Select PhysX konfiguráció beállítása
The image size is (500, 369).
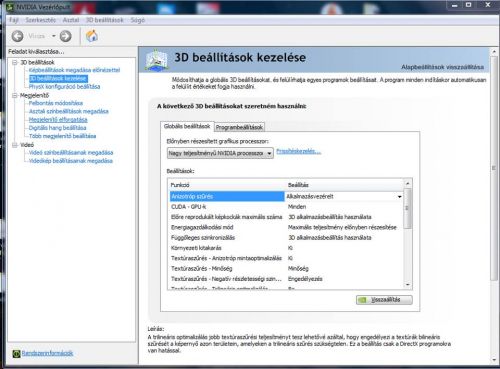pos(64,87)
